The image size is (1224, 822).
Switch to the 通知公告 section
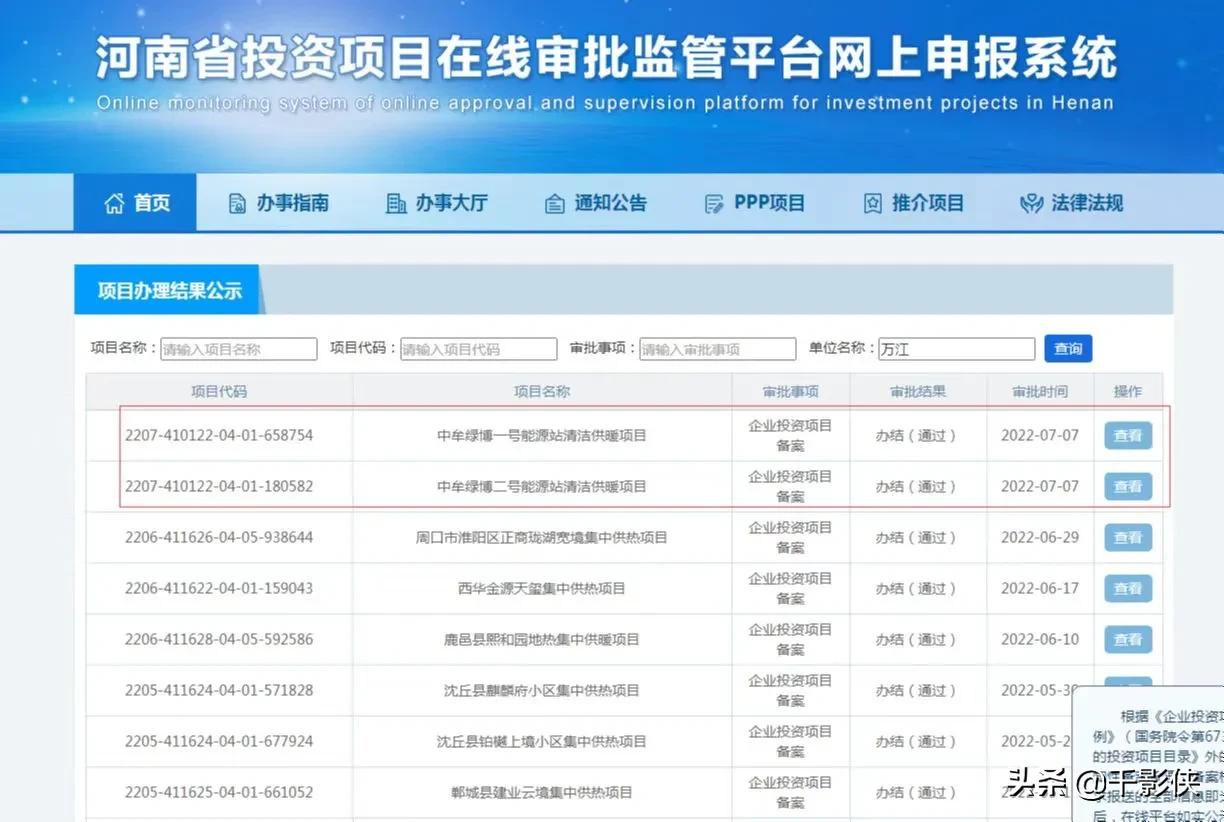(596, 202)
